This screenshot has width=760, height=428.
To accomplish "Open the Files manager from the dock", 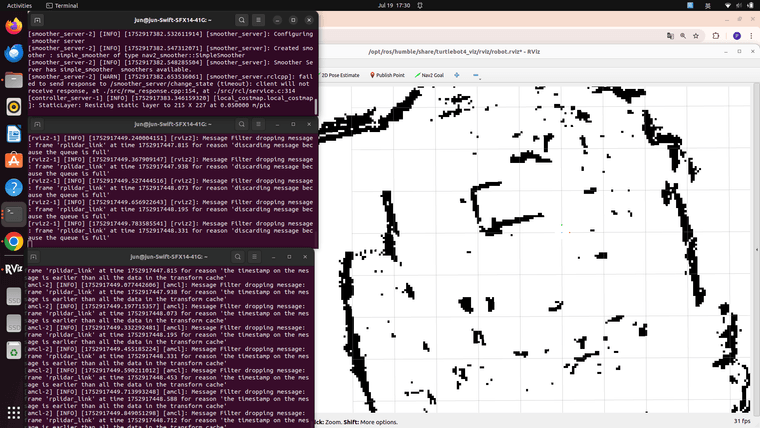I will [x=14, y=79].
